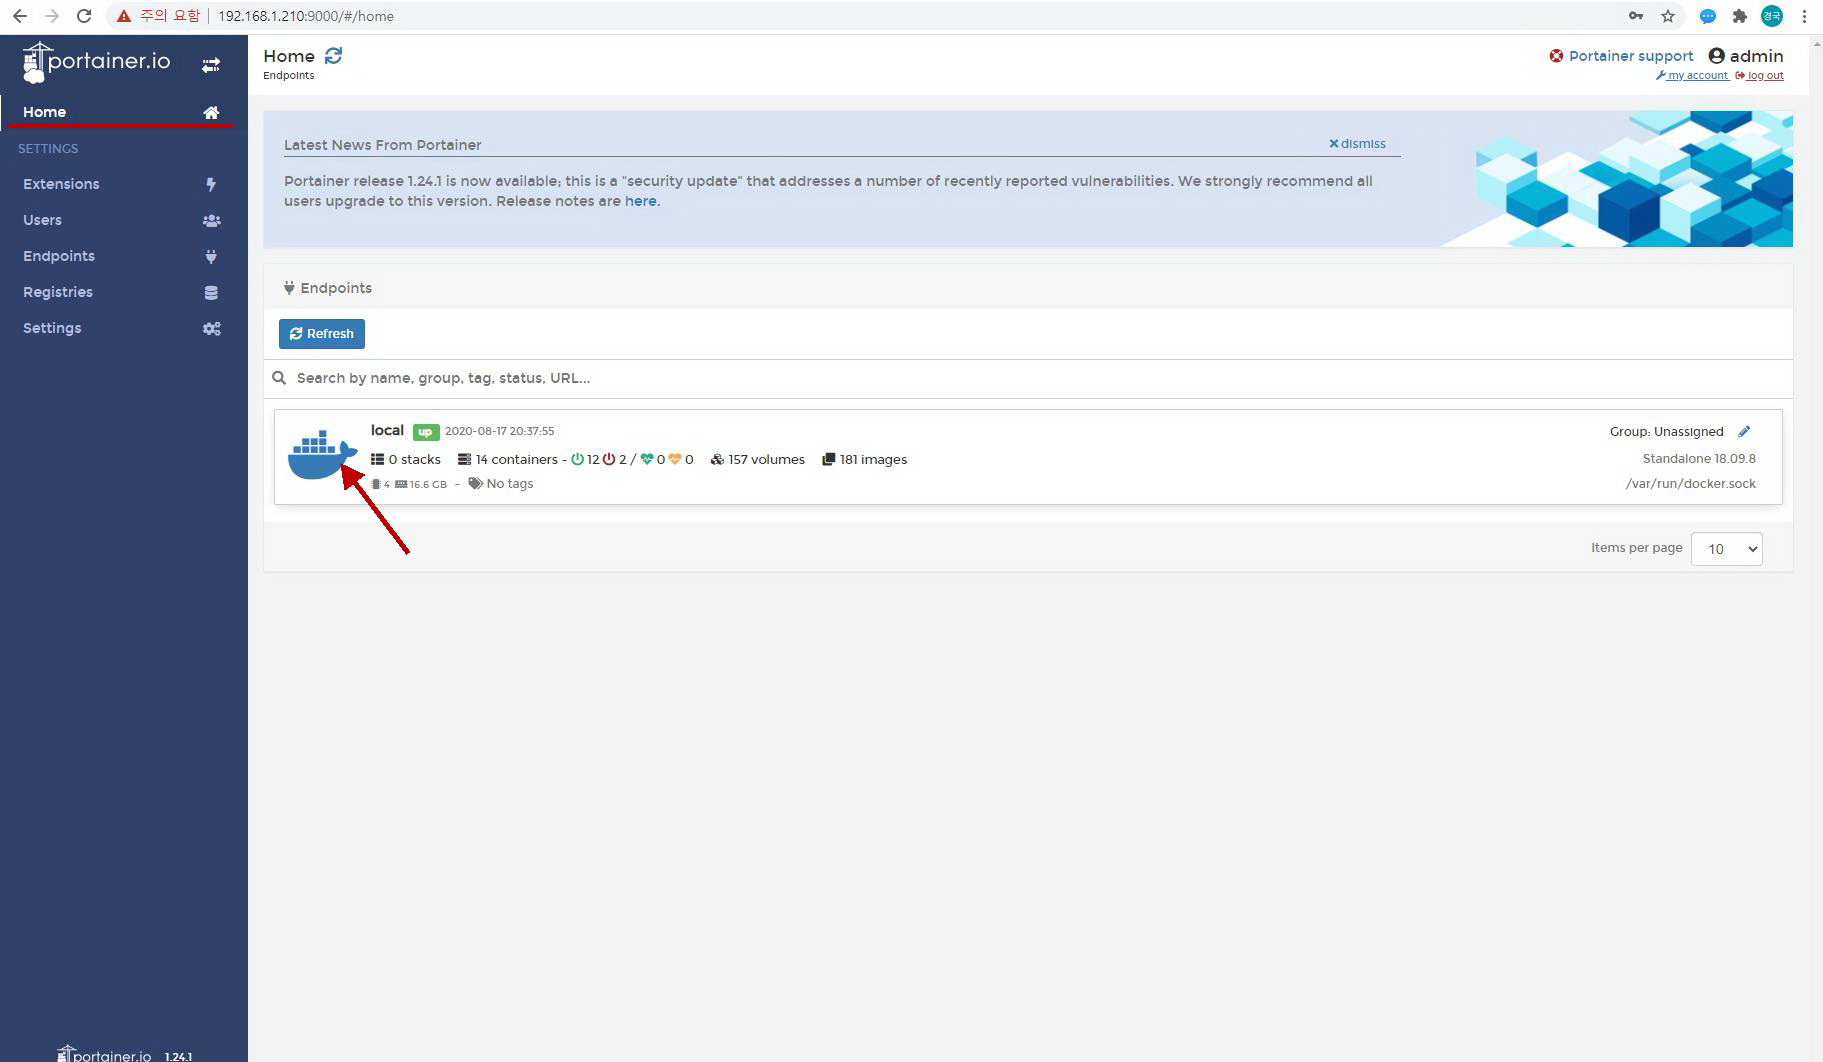Toggle sidebar collapse arrows icon
This screenshot has height=1062, width=1823.
(211, 65)
